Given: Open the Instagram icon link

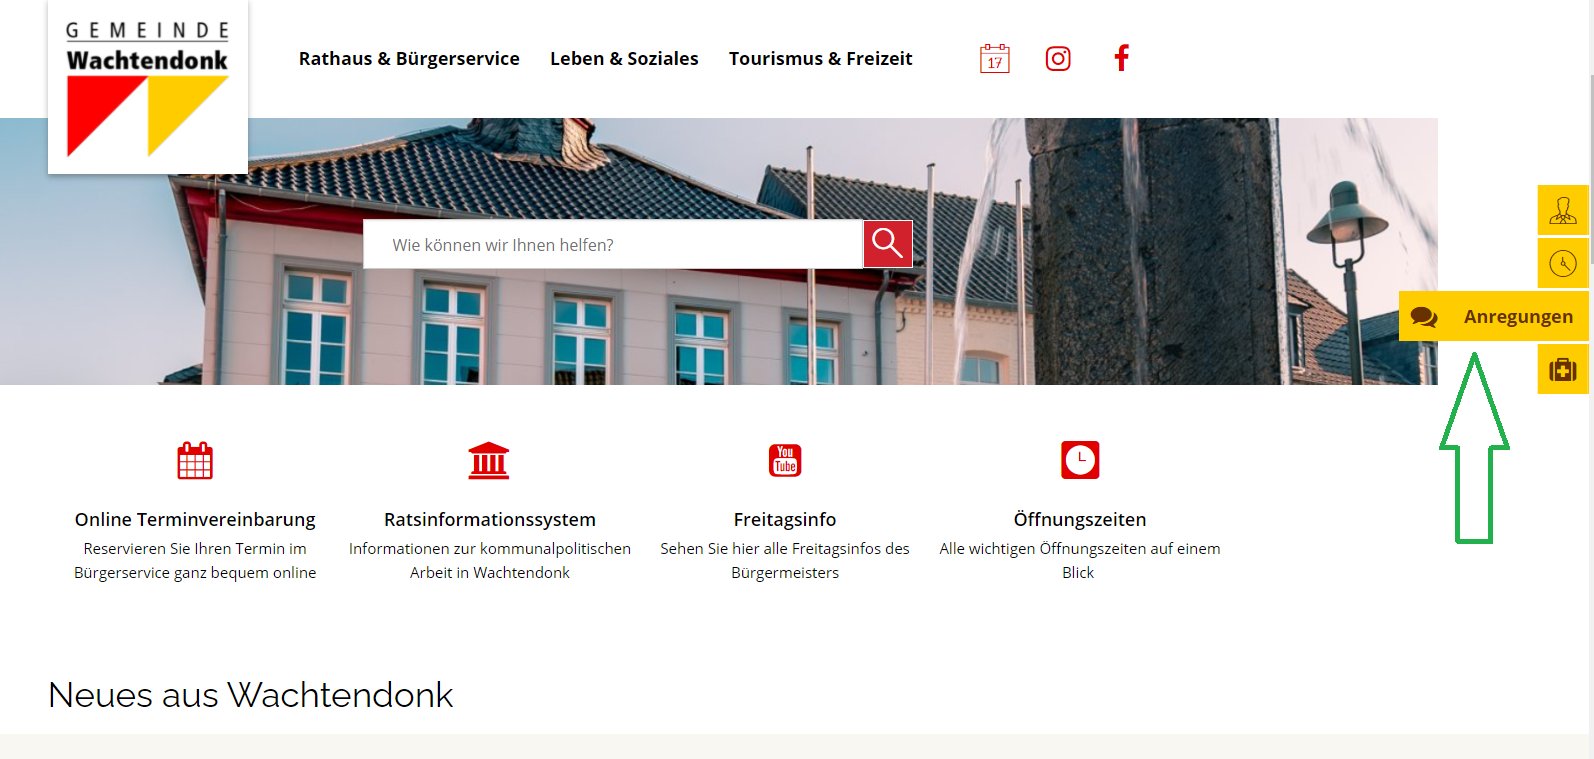Looking at the screenshot, I should 1058,59.
